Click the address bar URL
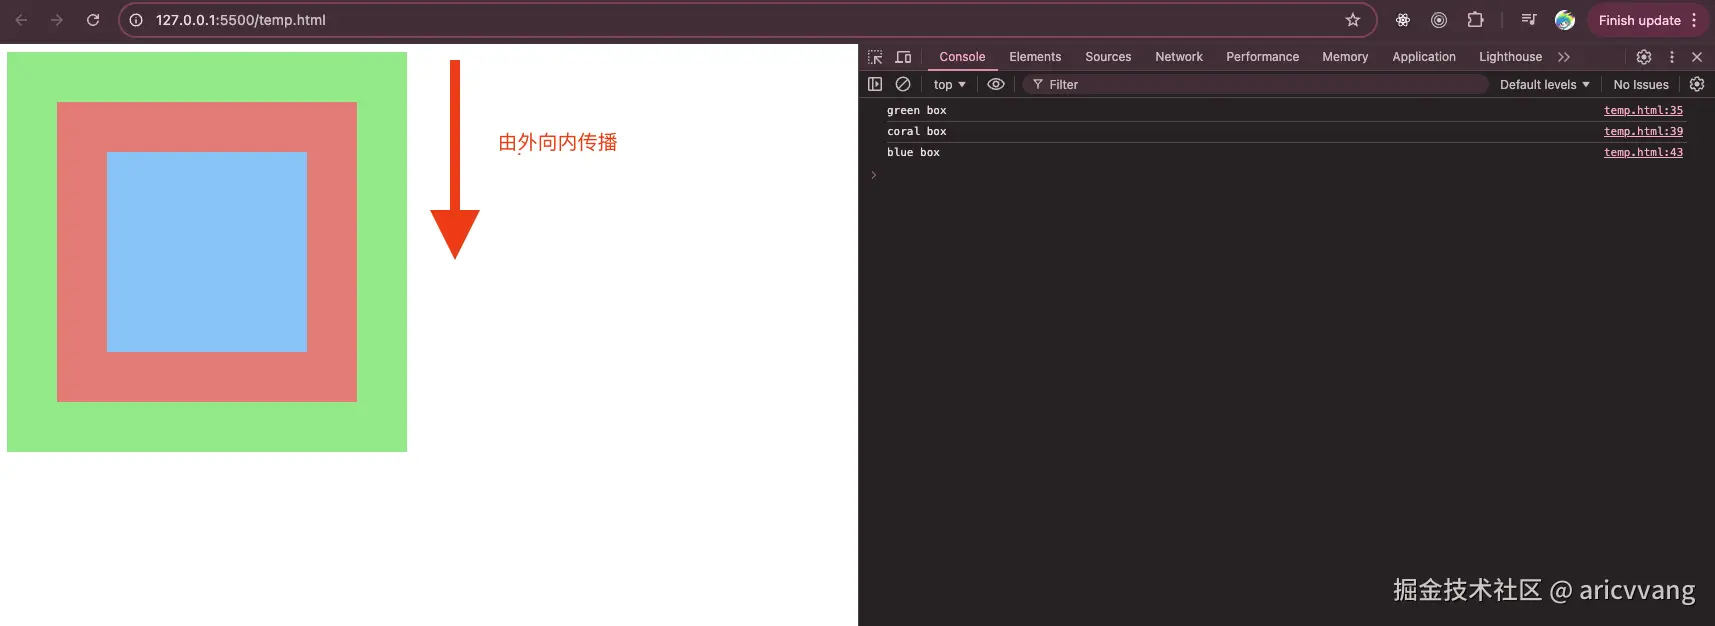1715x626 pixels. (240, 20)
